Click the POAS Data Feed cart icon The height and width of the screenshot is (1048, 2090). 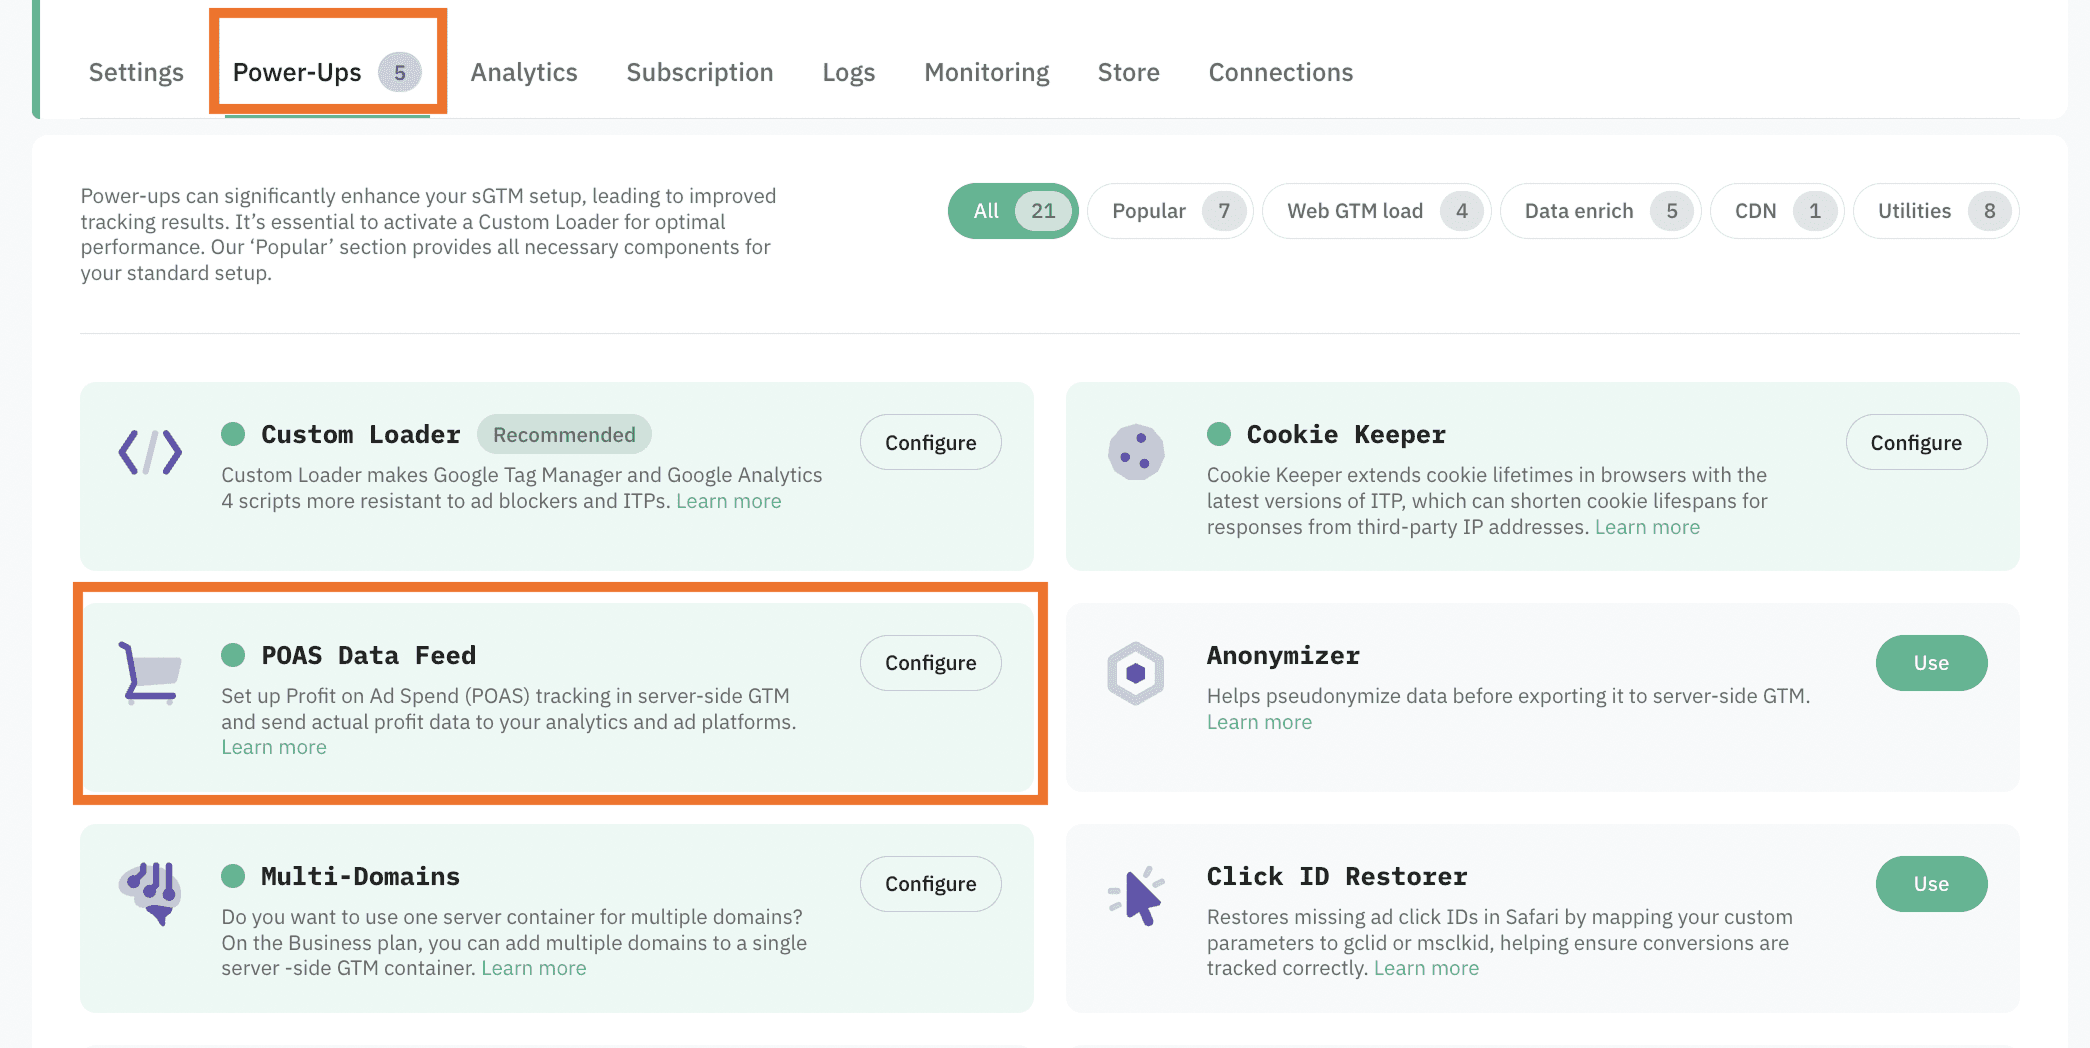[x=150, y=673]
